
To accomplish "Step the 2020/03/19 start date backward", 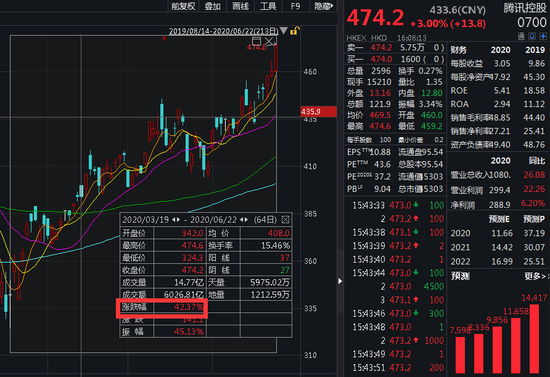I will [173, 220].
